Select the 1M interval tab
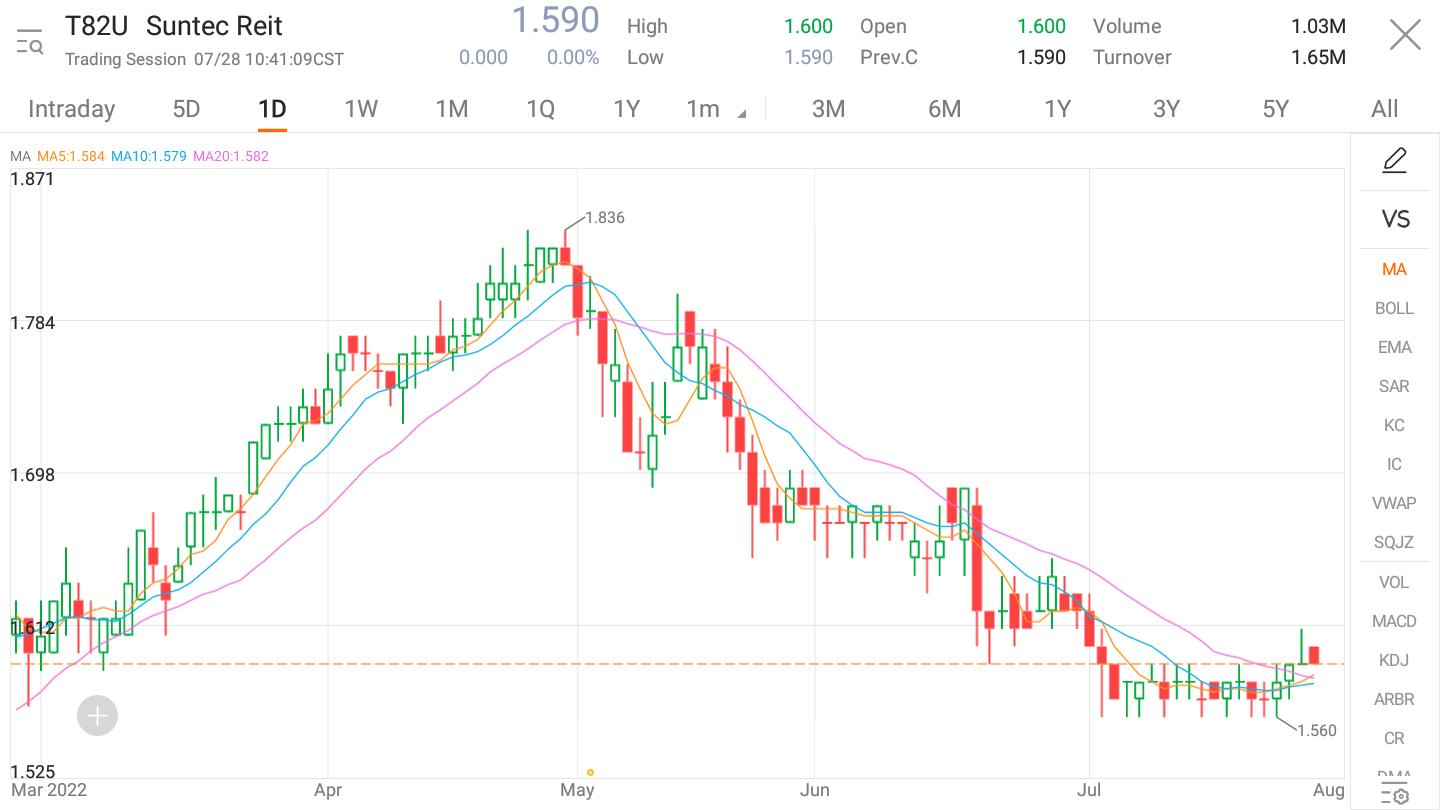The image size is (1440, 810). (x=452, y=109)
